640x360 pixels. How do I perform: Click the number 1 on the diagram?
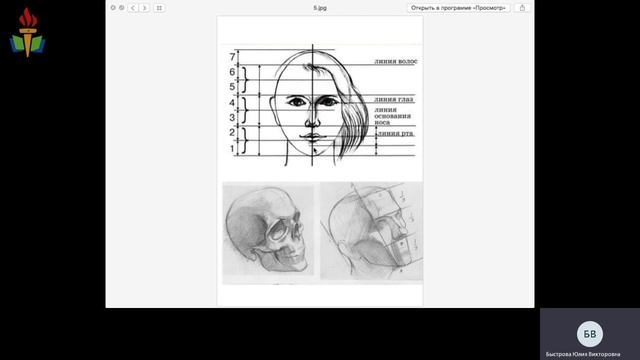[232, 149]
